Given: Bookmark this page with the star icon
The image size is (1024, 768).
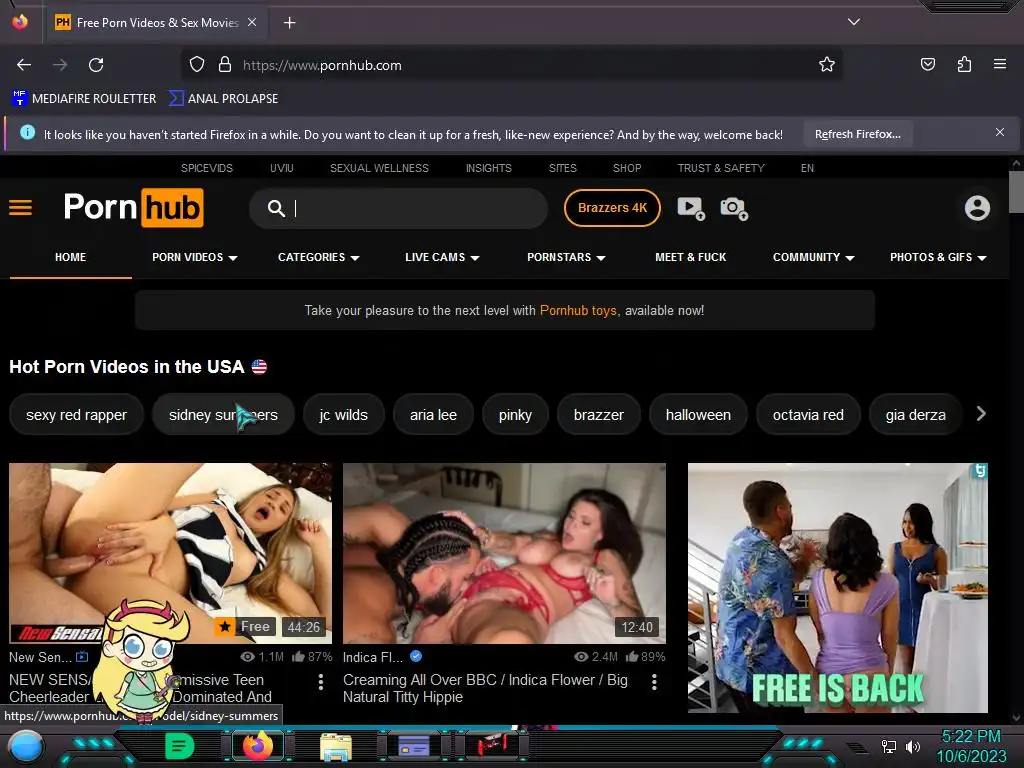Looking at the screenshot, I should (x=827, y=64).
